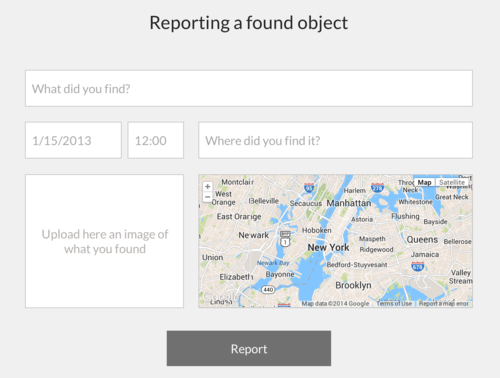Open the image upload area
This screenshot has height=378, width=500.
(104, 241)
